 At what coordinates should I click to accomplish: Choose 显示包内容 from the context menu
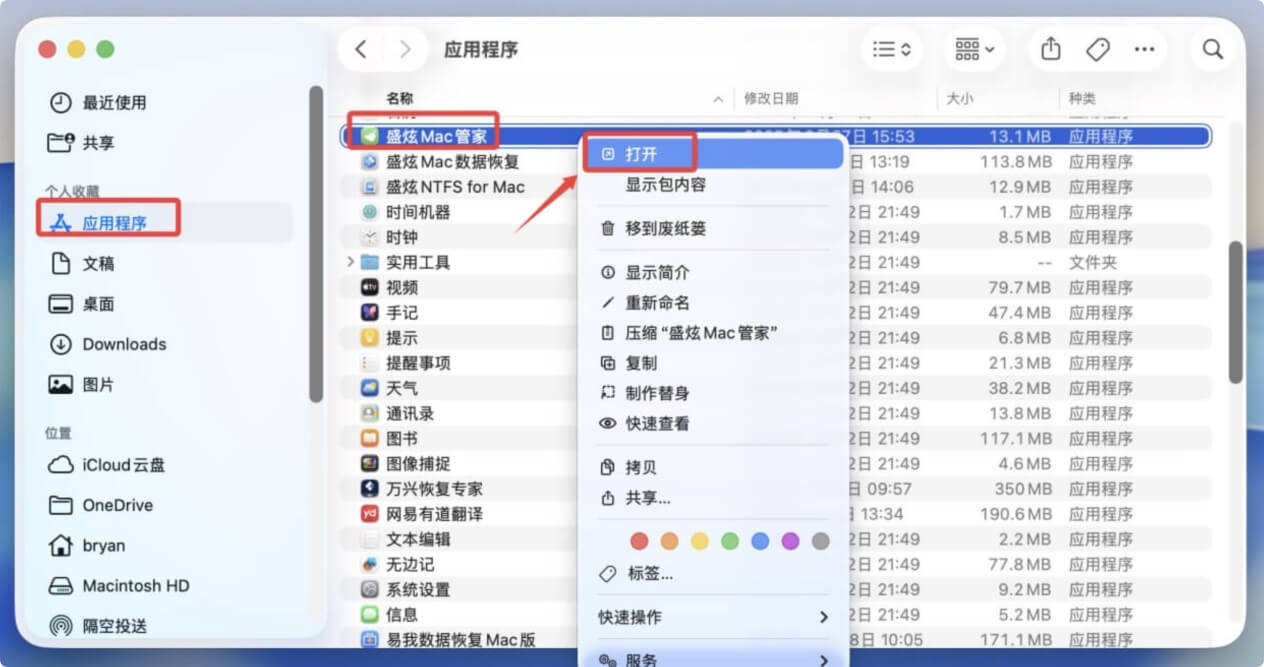point(665,185)
